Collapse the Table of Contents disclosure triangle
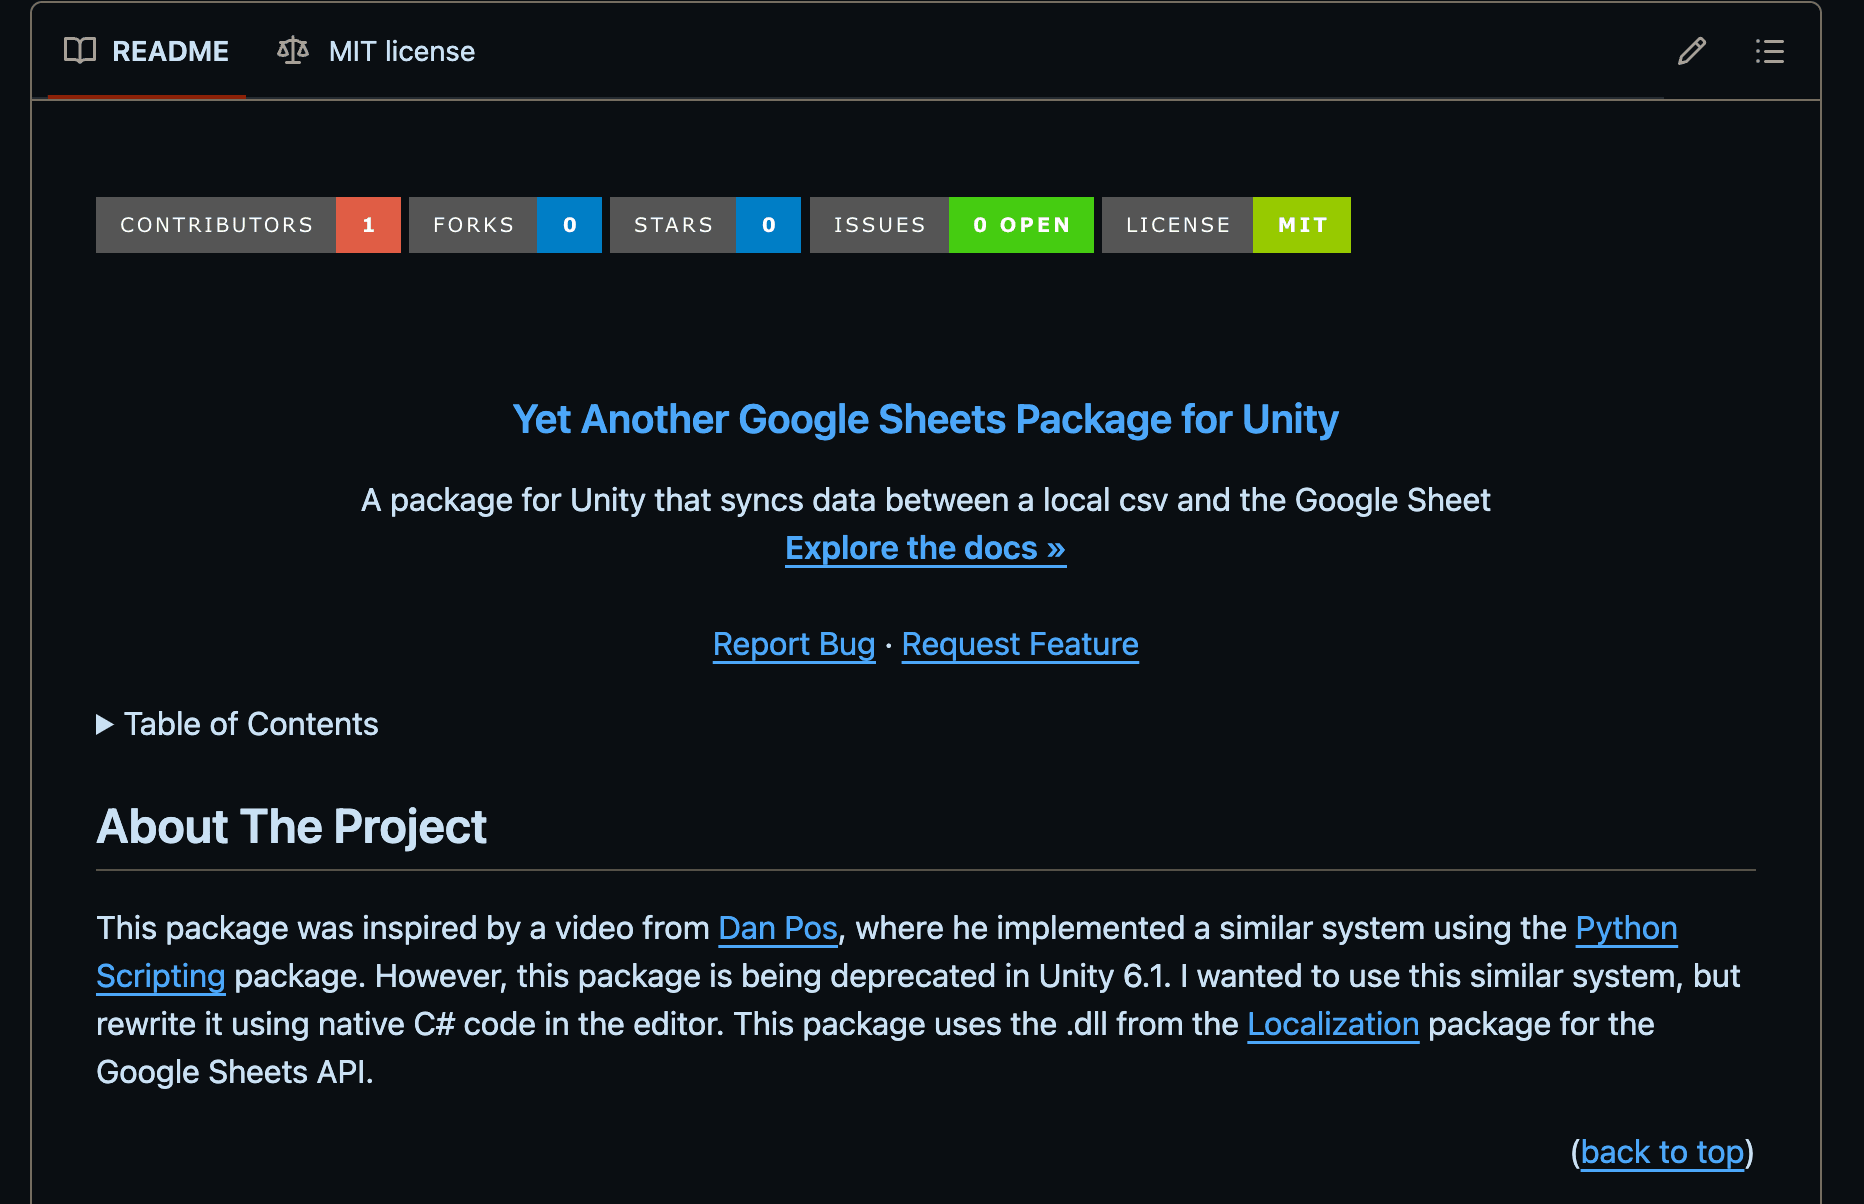The height and width of the screenshot is (1204, 1864). (x=104, y=724)
